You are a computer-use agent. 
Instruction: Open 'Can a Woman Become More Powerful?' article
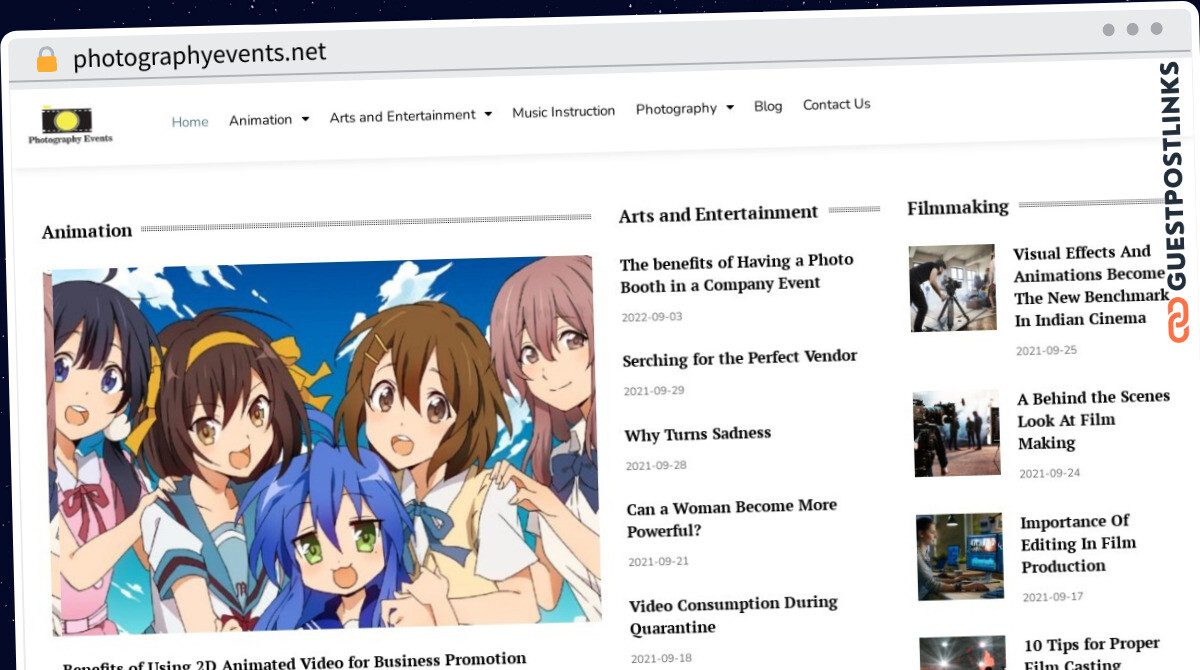point(732,518)
